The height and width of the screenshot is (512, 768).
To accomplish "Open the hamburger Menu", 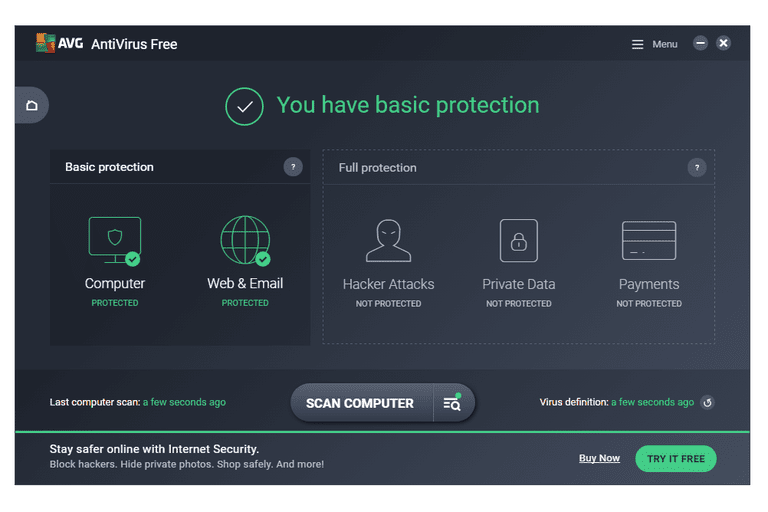I will pos(654,44).
